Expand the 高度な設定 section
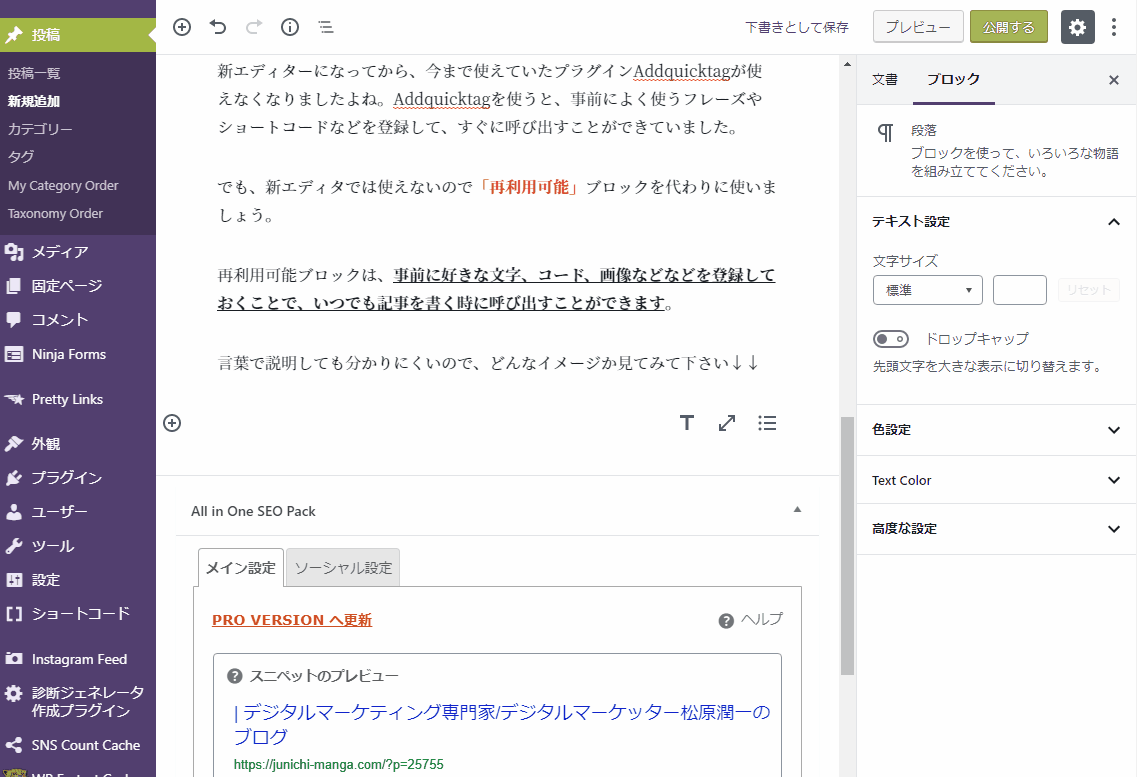Viewport: 1137px width, 777px height. pyautogui.click(x=996, y=529)
